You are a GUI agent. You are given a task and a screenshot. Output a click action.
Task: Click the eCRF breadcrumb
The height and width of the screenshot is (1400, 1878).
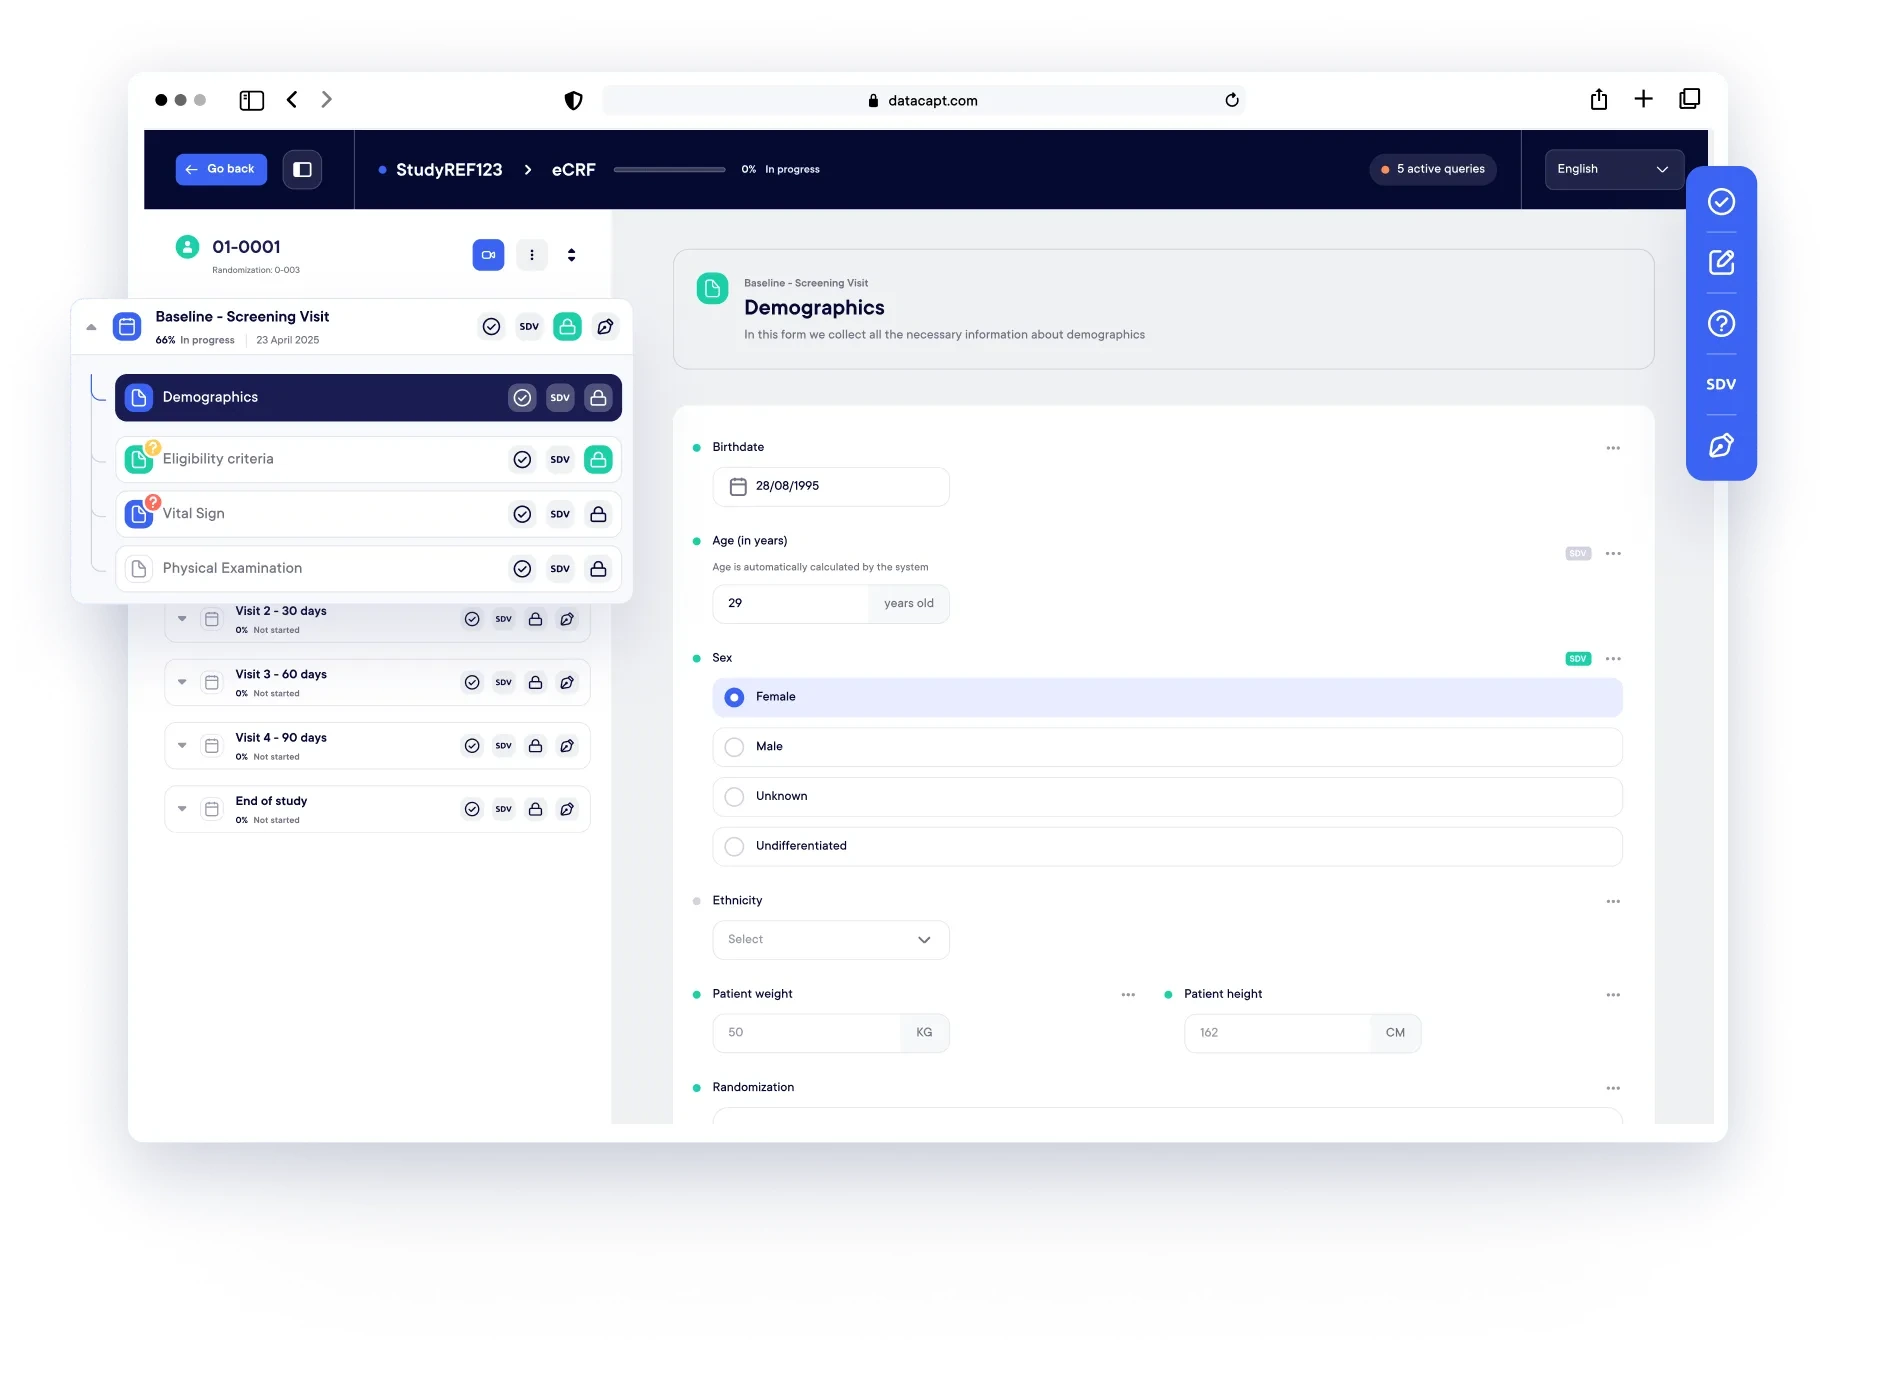[x=573, y=170]
